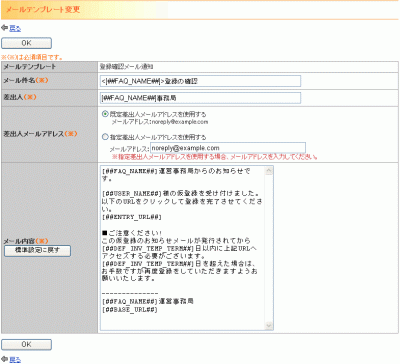Click the 差出人メールアドレス label
Image resolution: width=400 pixels, height=364 pixels.
[x=40, y=134]
